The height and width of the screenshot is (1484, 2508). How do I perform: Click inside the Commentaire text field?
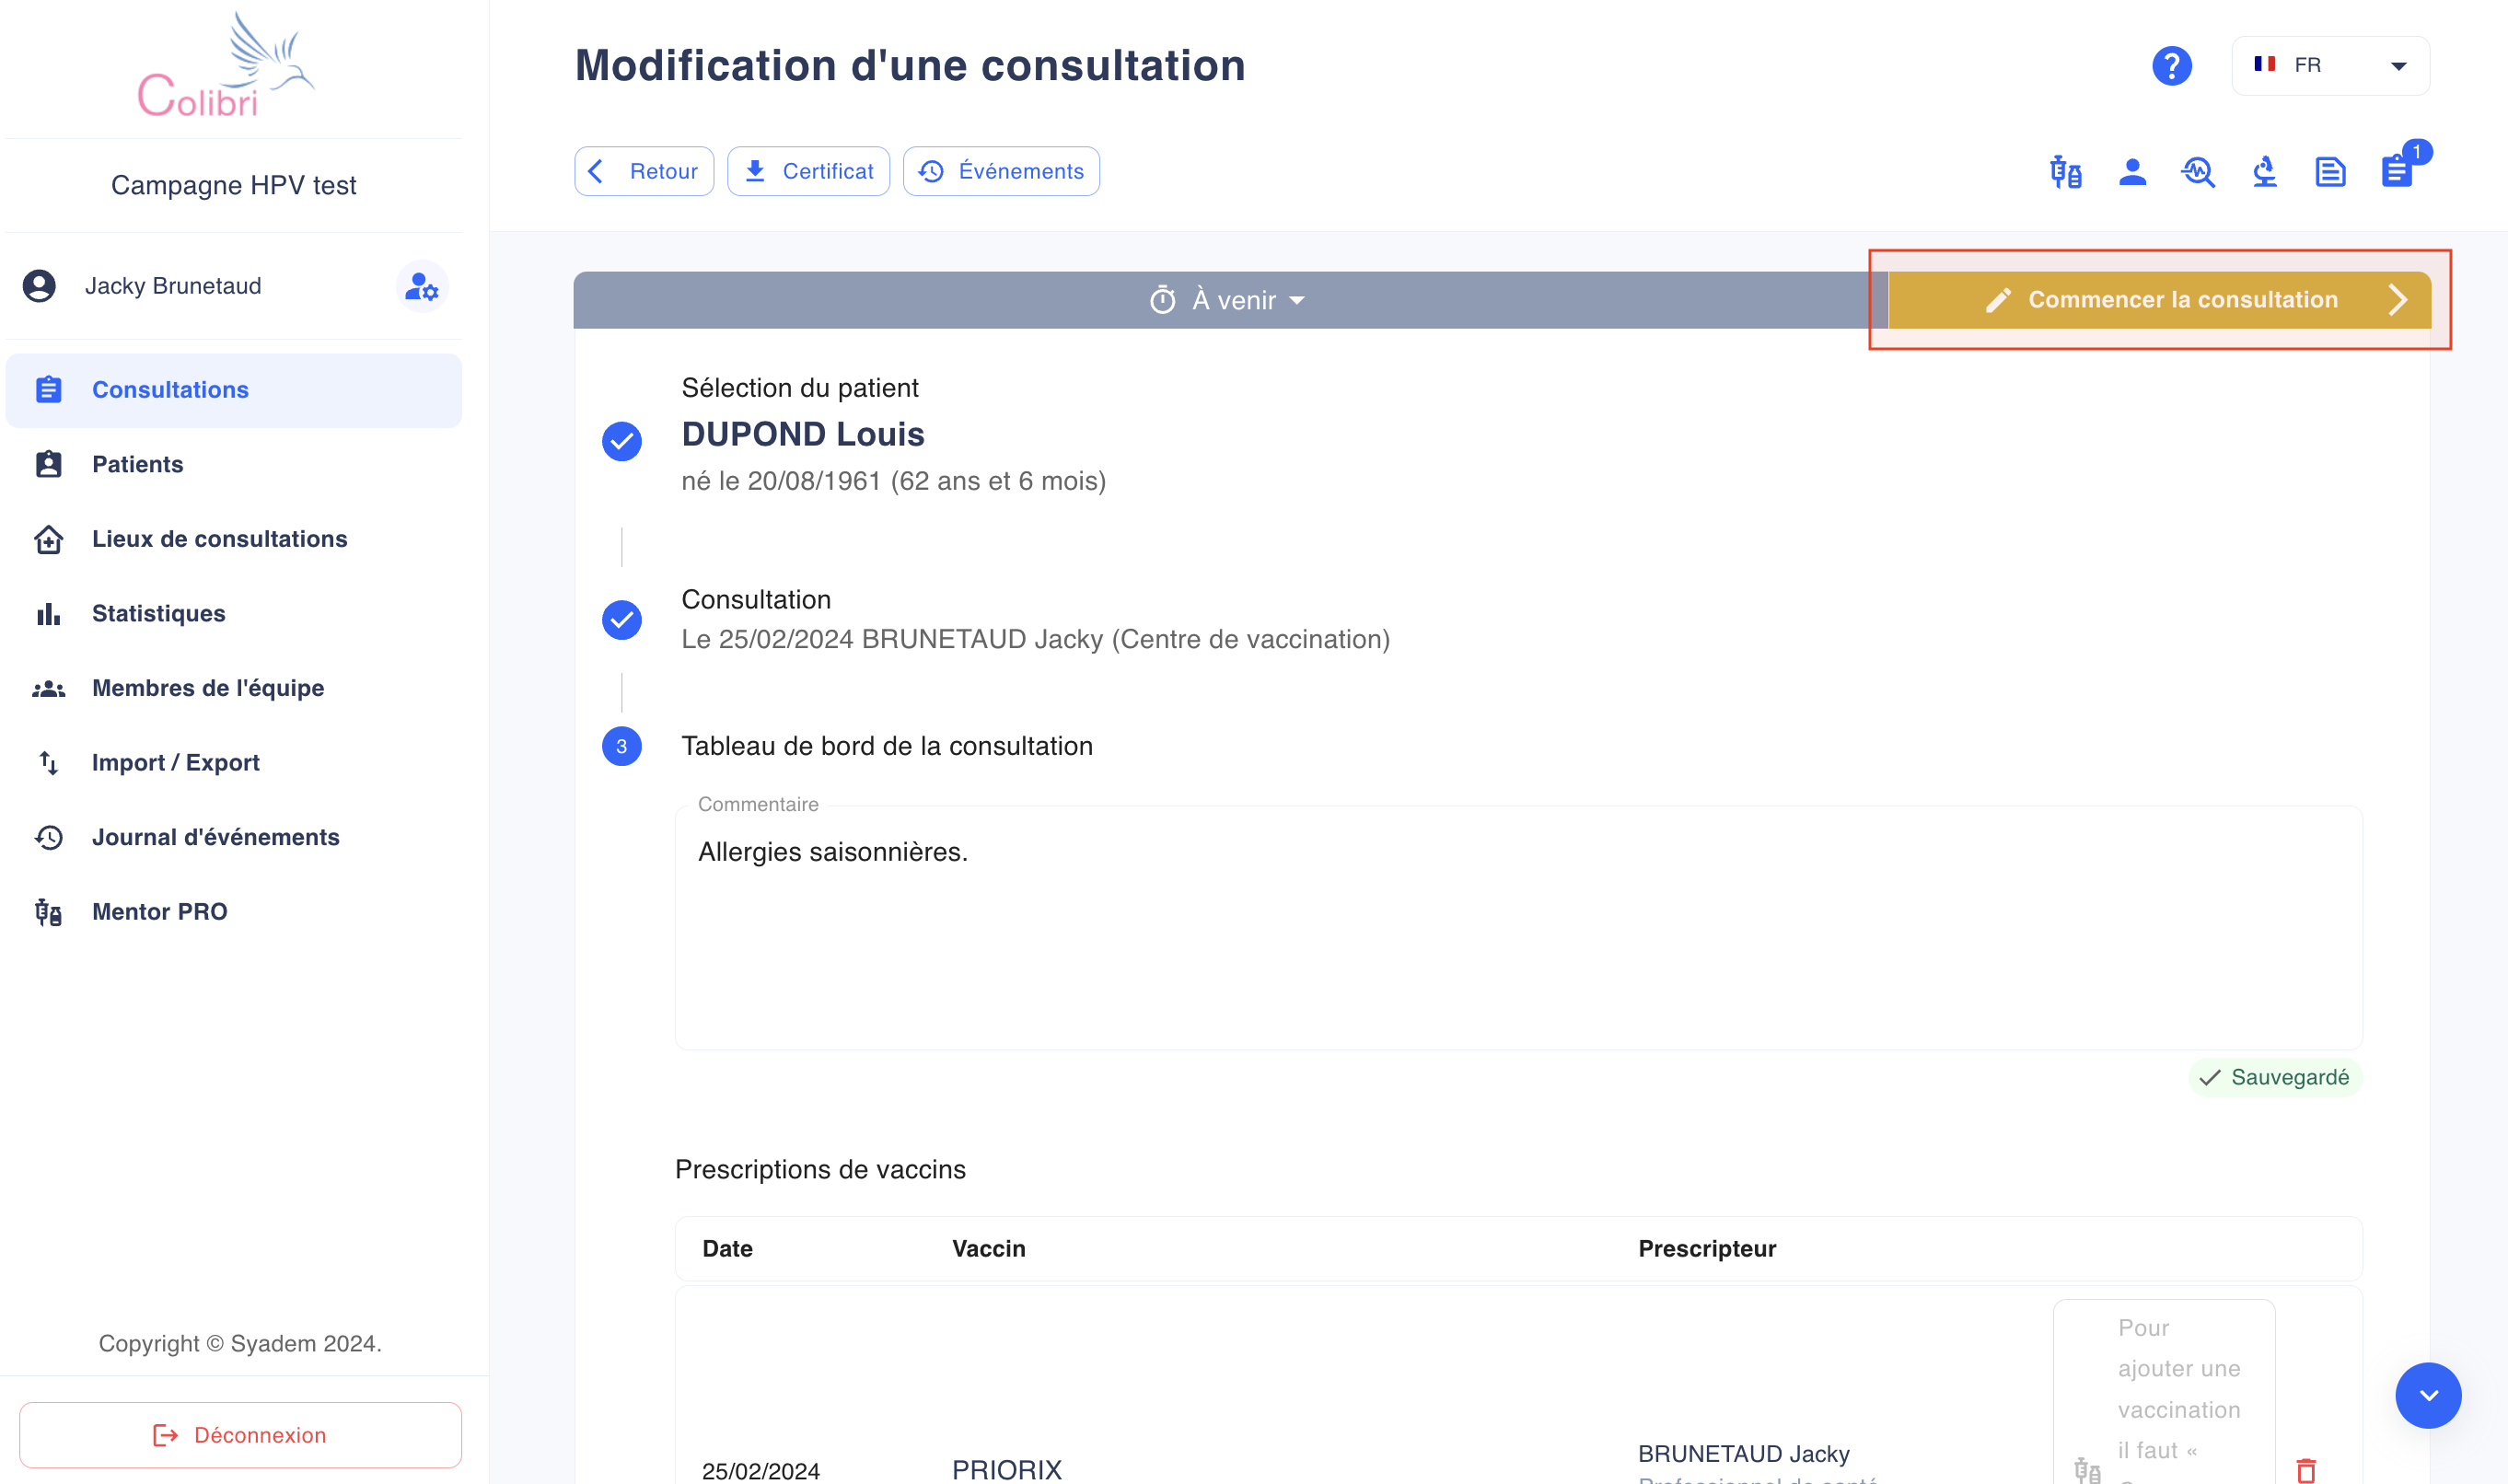click(x=1518, y=927)
